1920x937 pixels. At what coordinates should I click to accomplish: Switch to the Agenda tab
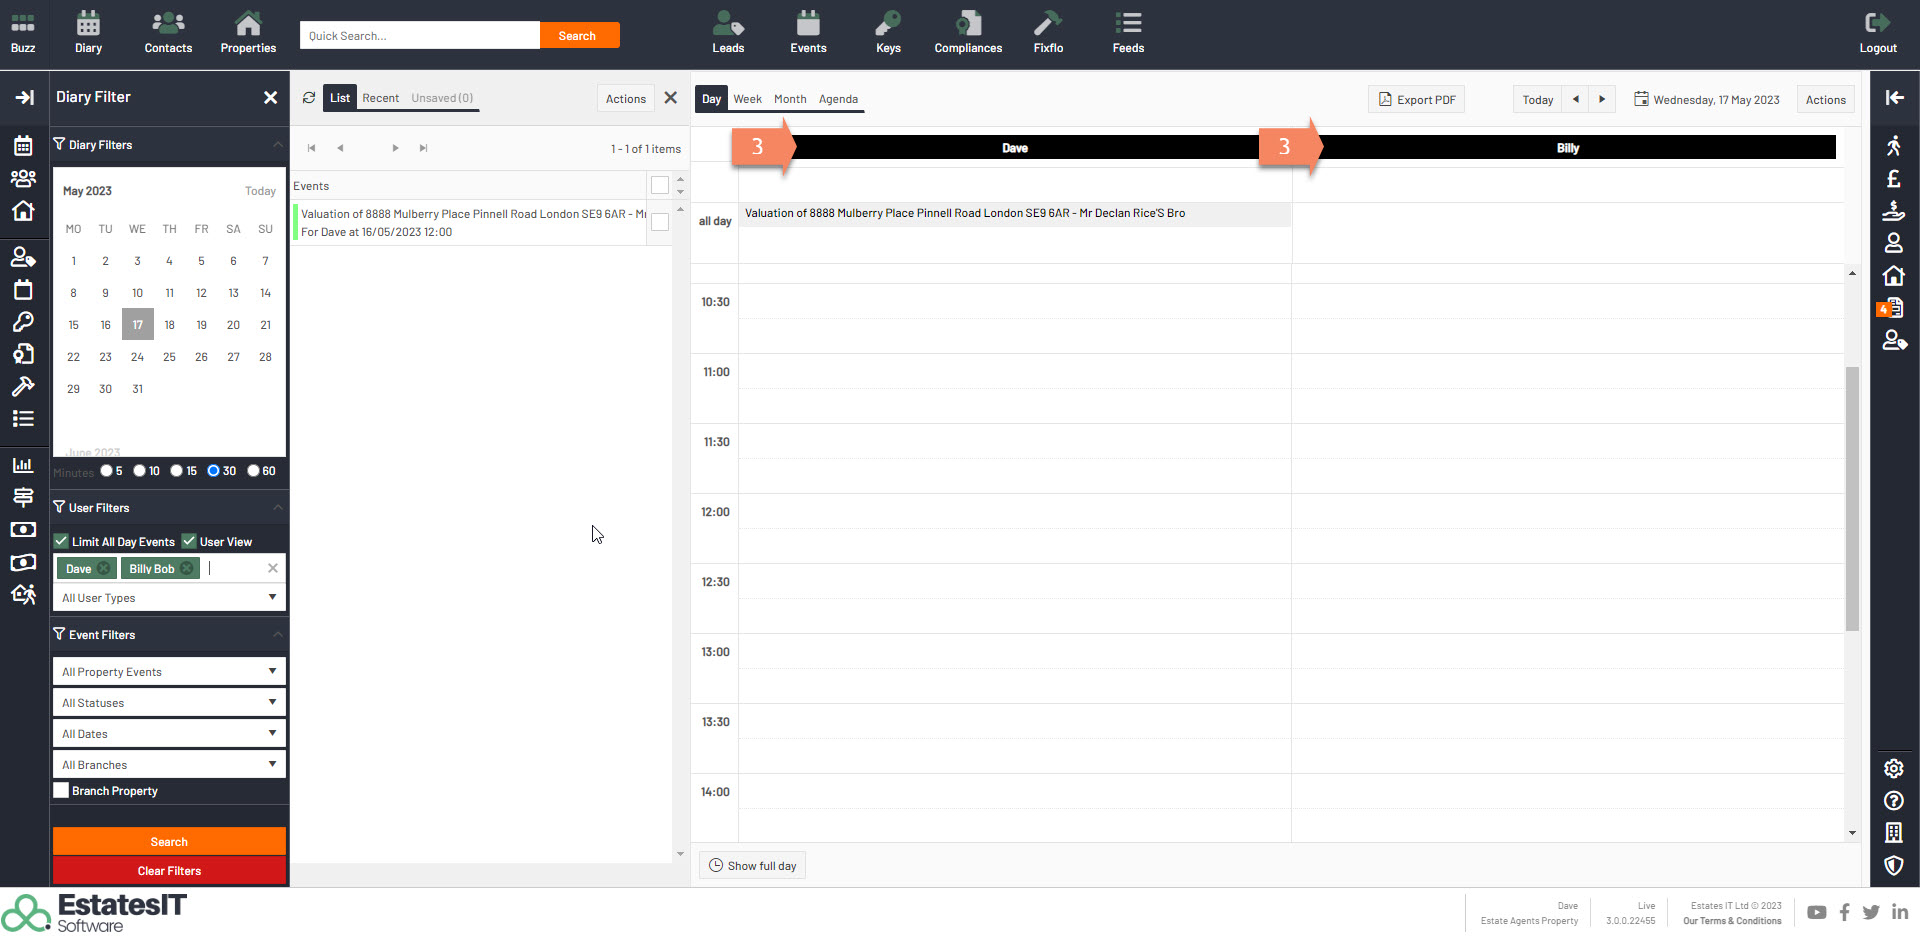pyautogui.click(x=838, y=99)
